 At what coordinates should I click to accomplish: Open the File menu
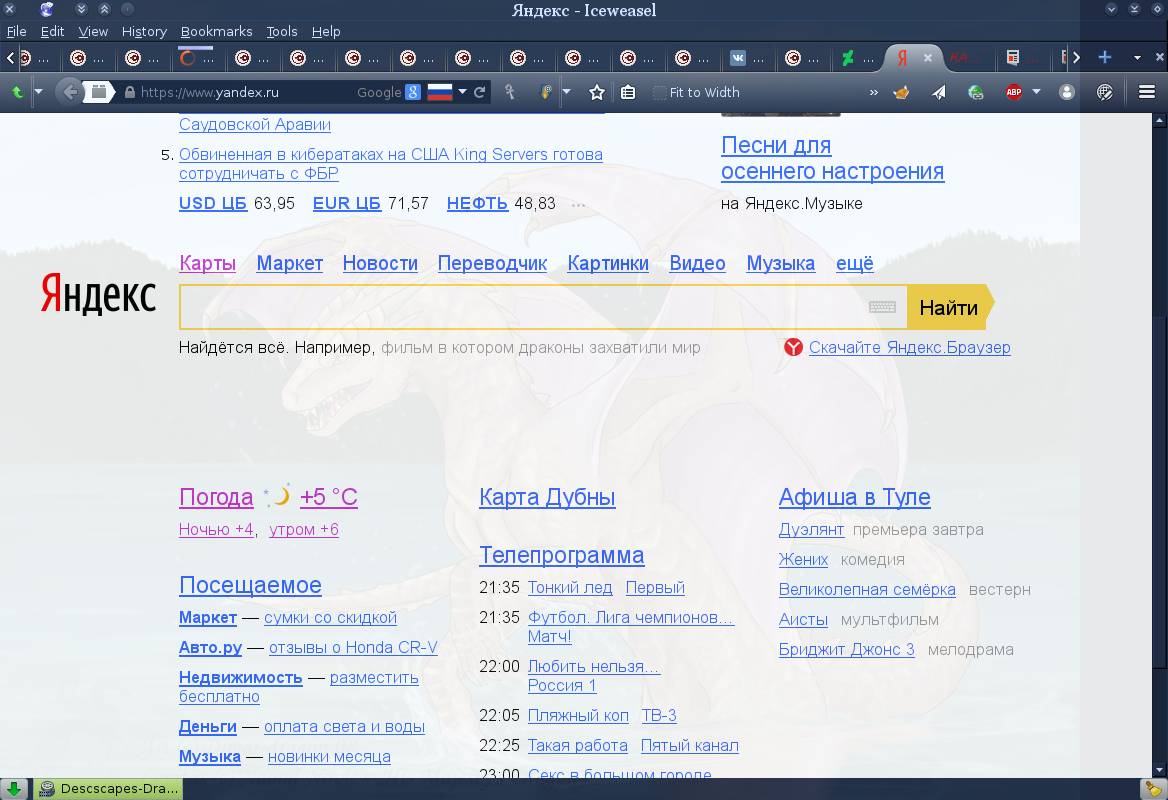tap(16, 31)
